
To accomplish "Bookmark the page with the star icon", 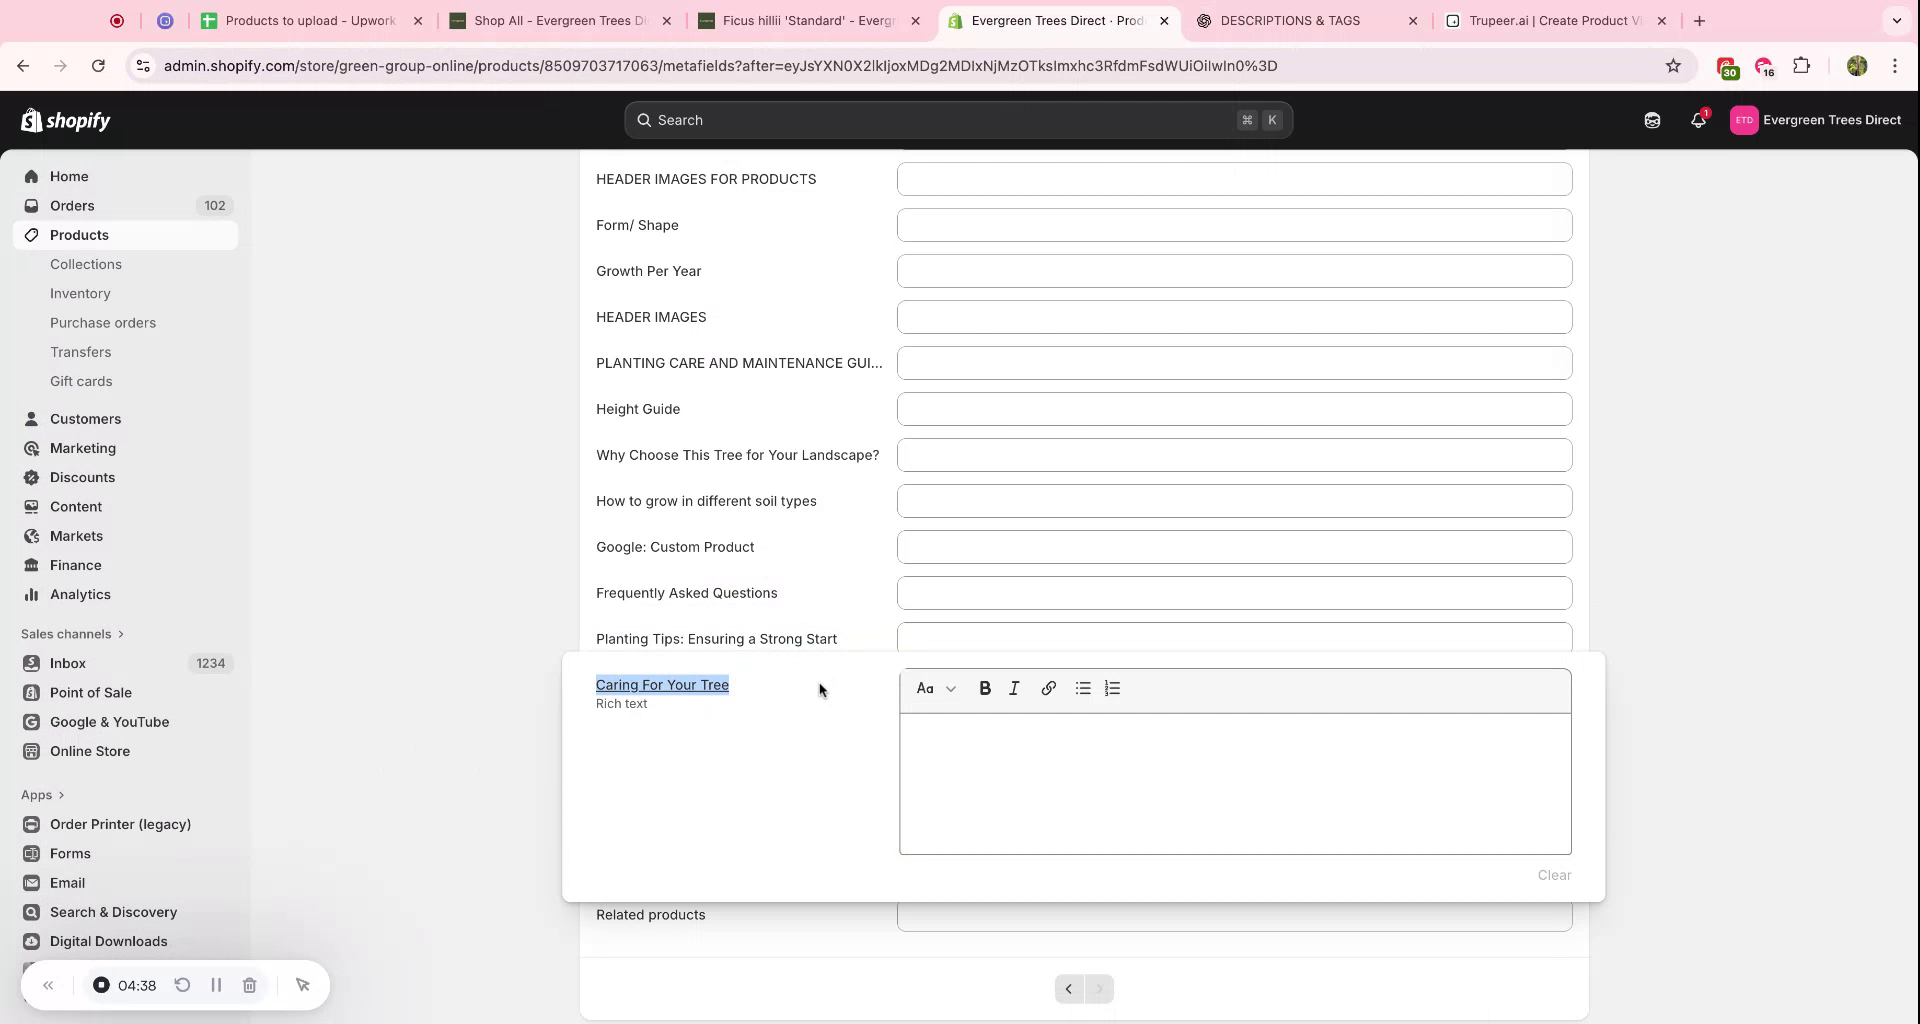I will tap(1674, 65).
